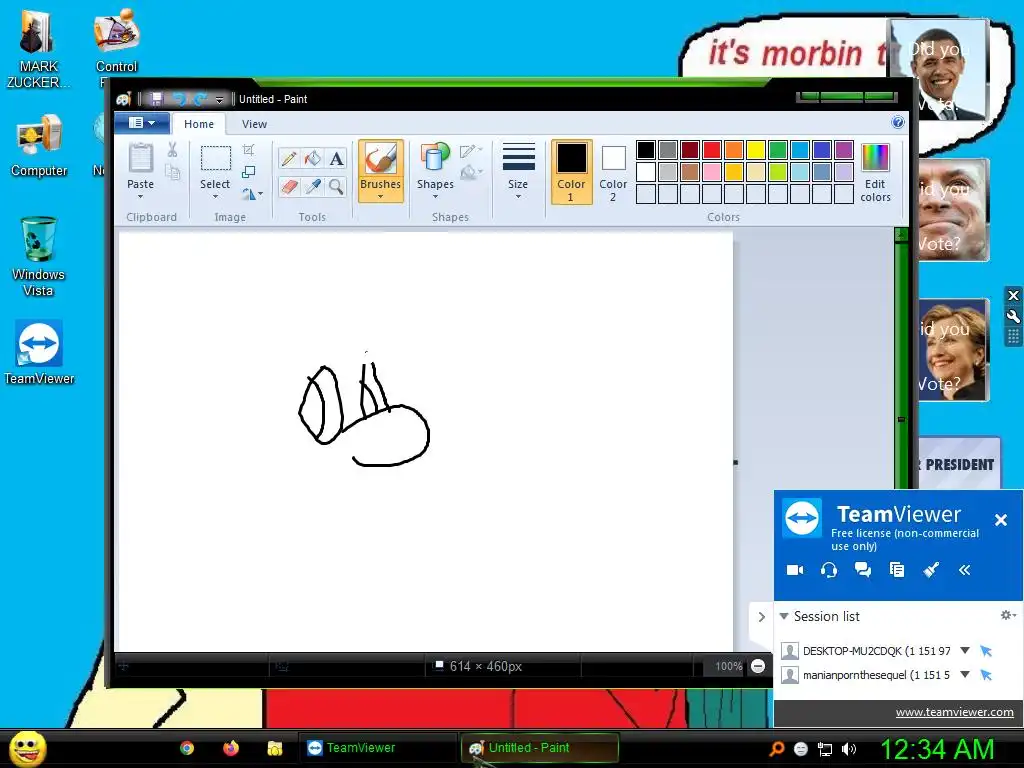Click the Obama Did you Vote thumbnail
The height and width of the screenshot is (768, 1024).
[x=940, y=71]
